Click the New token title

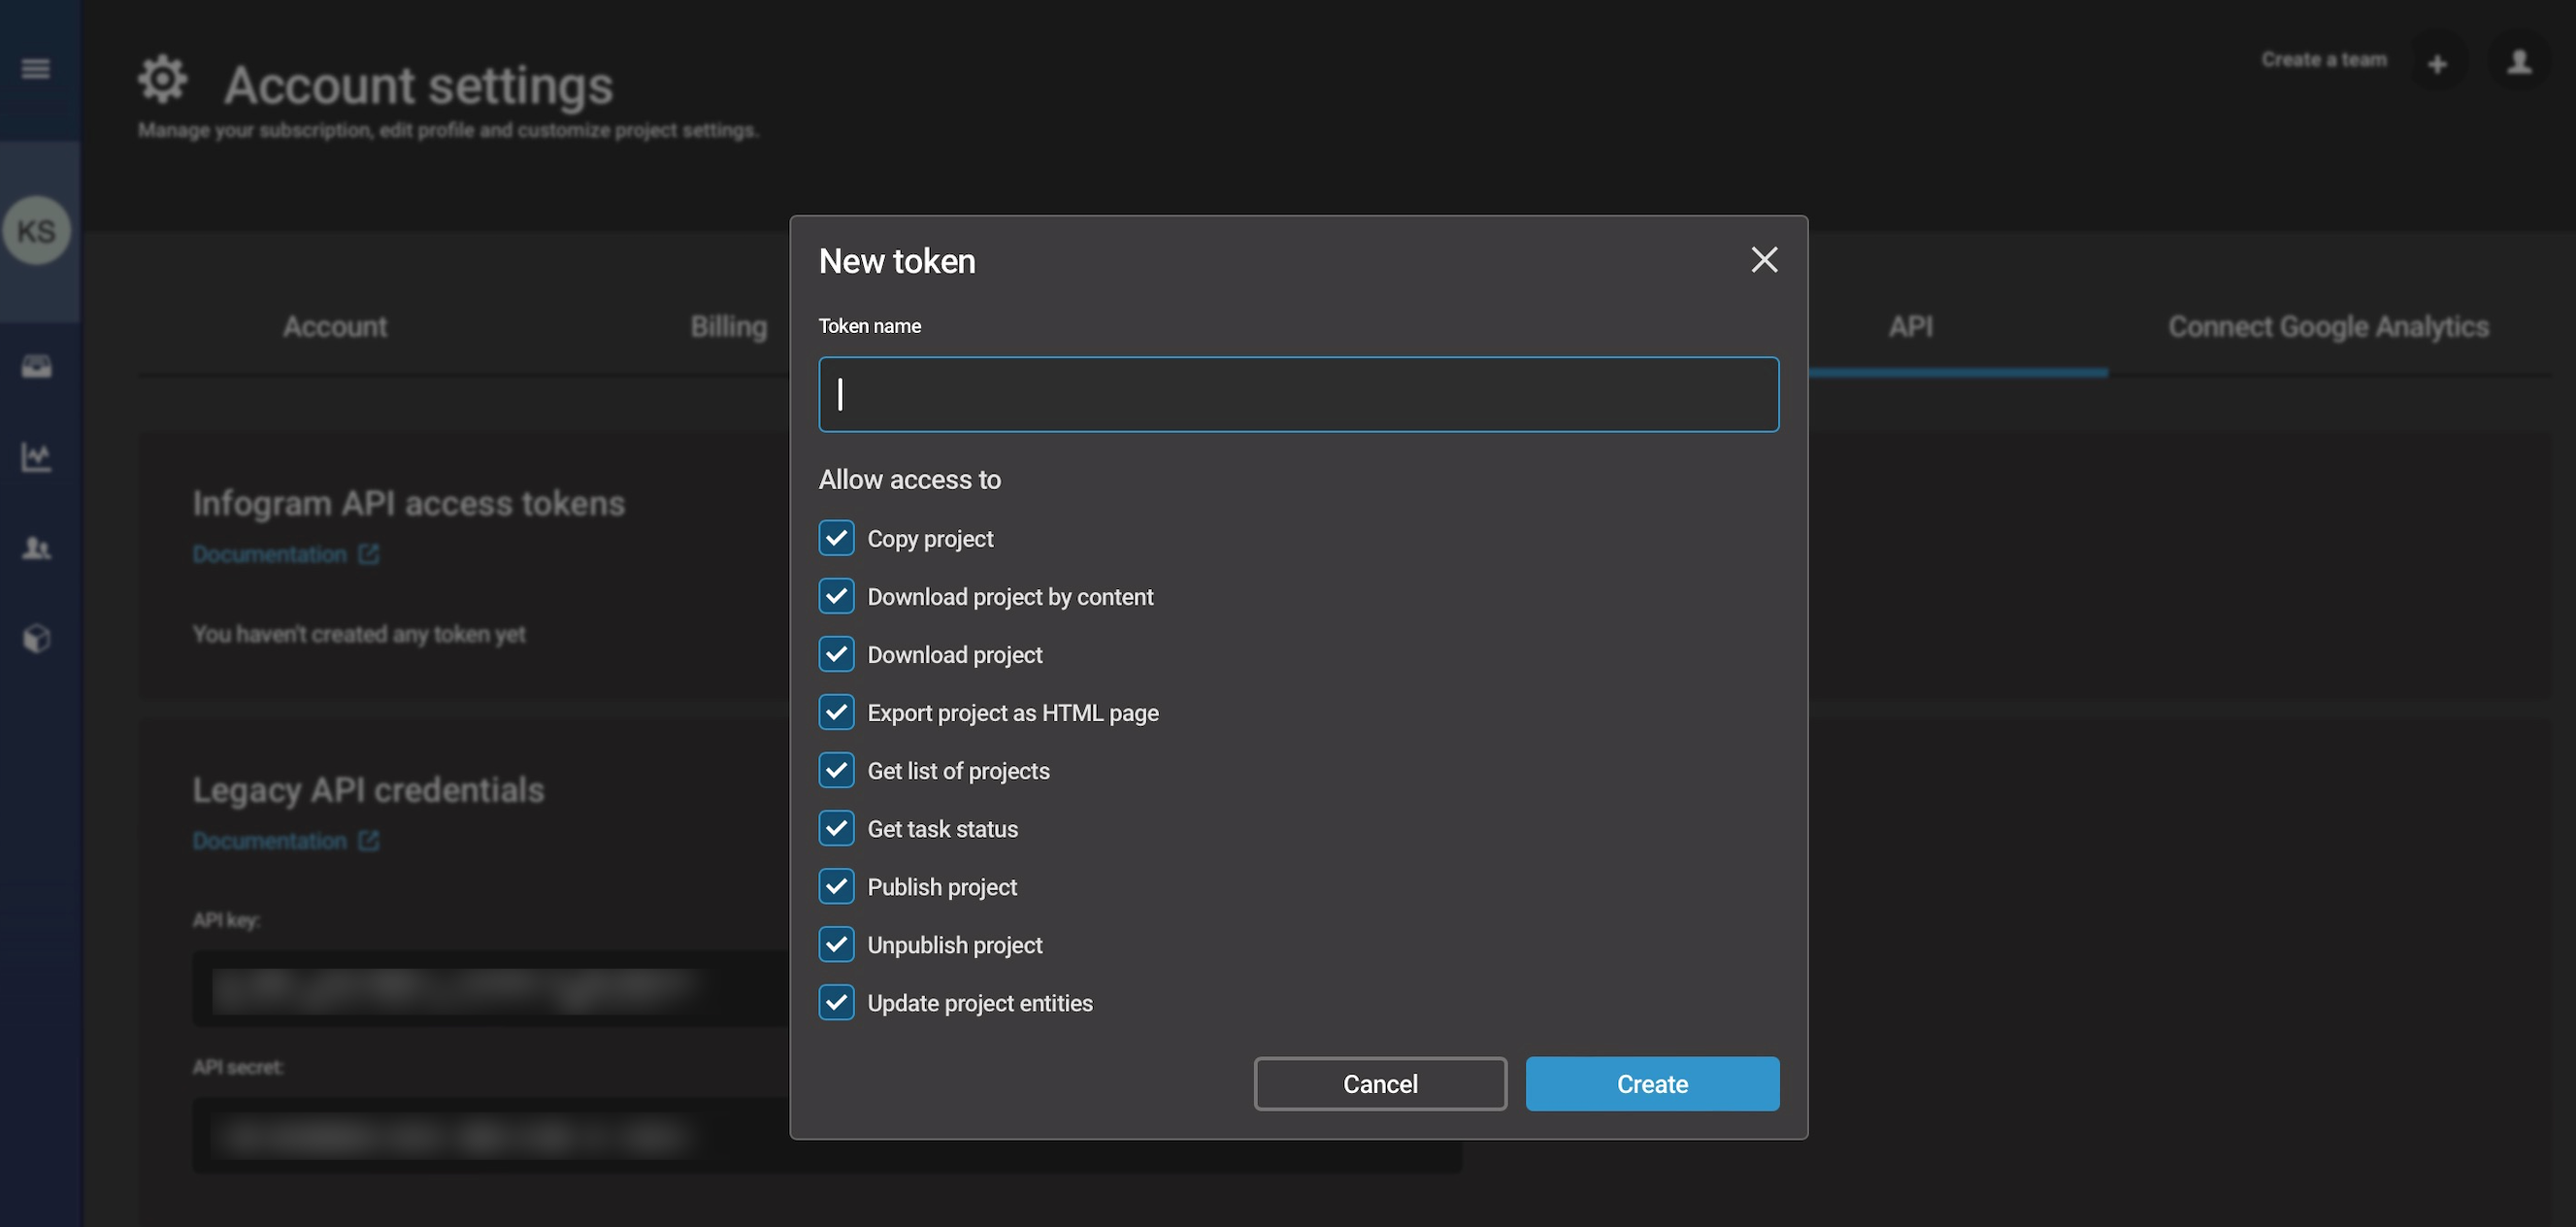[897, 262]
